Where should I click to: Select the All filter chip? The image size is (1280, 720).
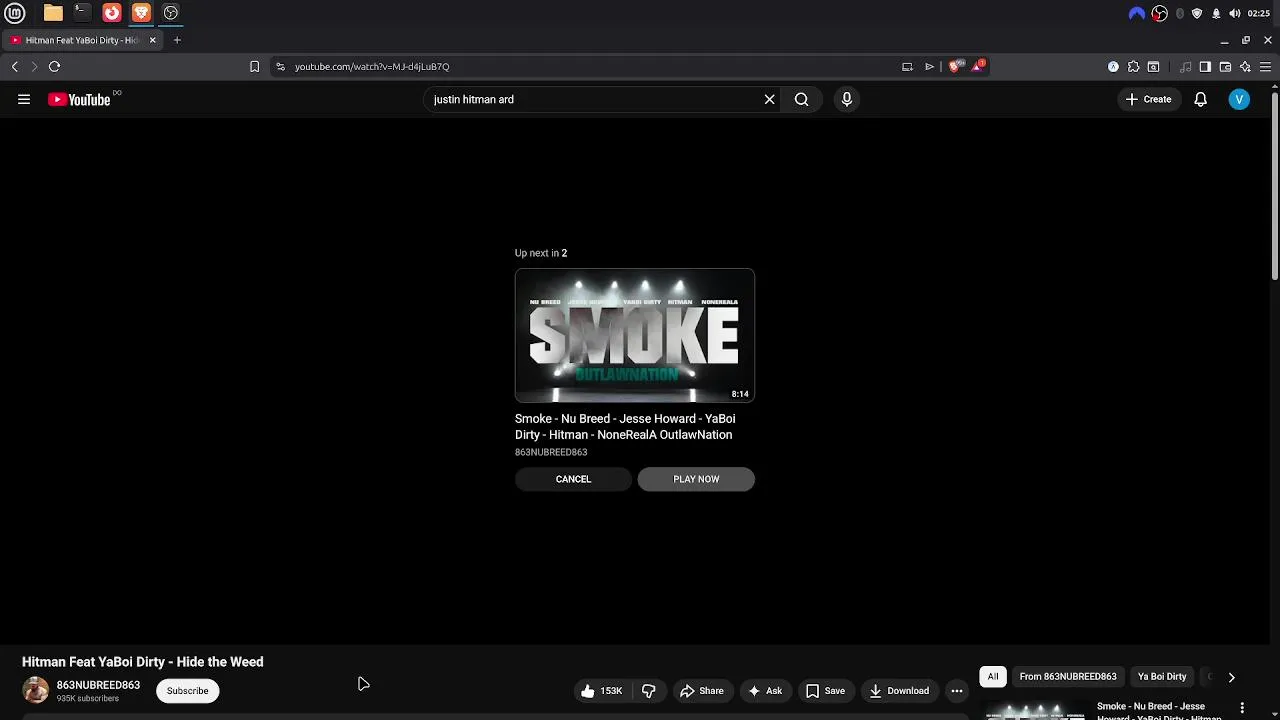(x=993, y=677)
